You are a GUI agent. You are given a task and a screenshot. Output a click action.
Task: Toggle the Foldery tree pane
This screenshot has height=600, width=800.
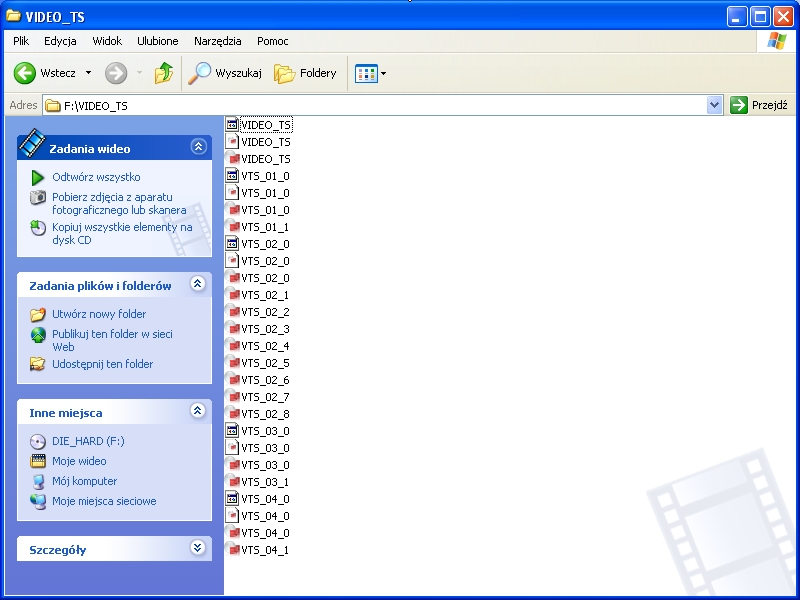point(305,73)
